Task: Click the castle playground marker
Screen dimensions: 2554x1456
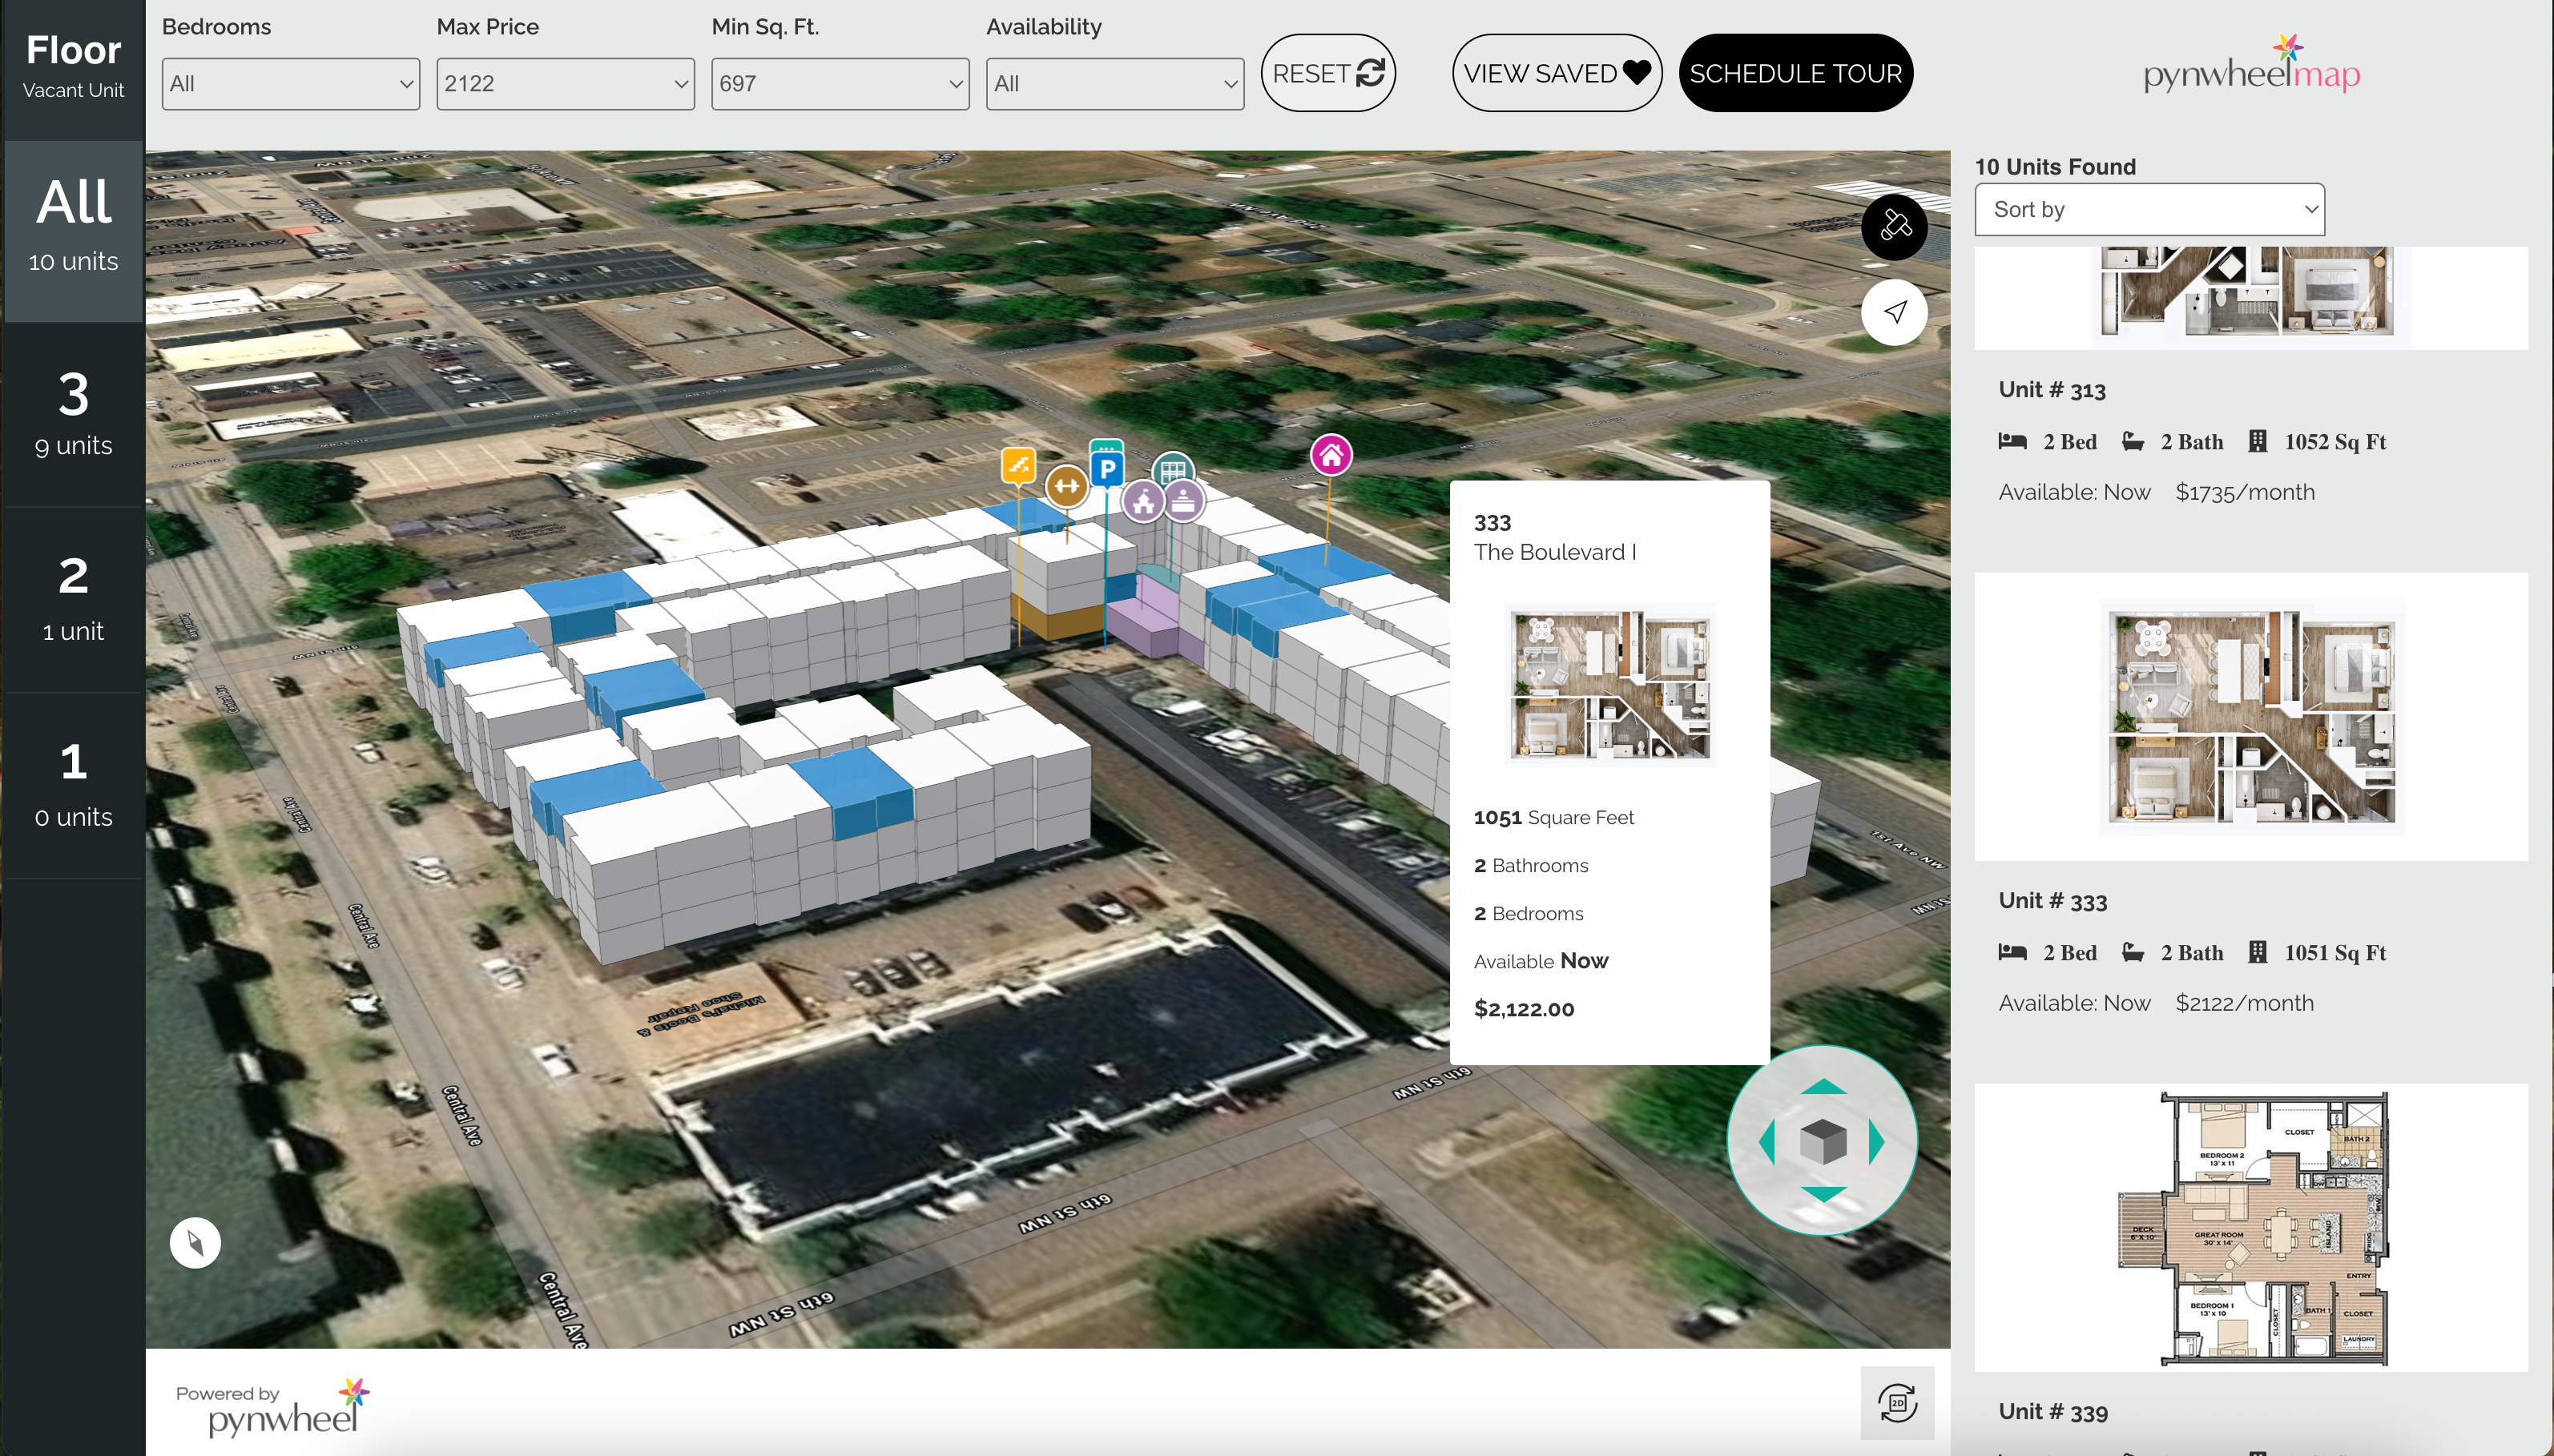Action: pyautogui.click(x=1143, y=502)
